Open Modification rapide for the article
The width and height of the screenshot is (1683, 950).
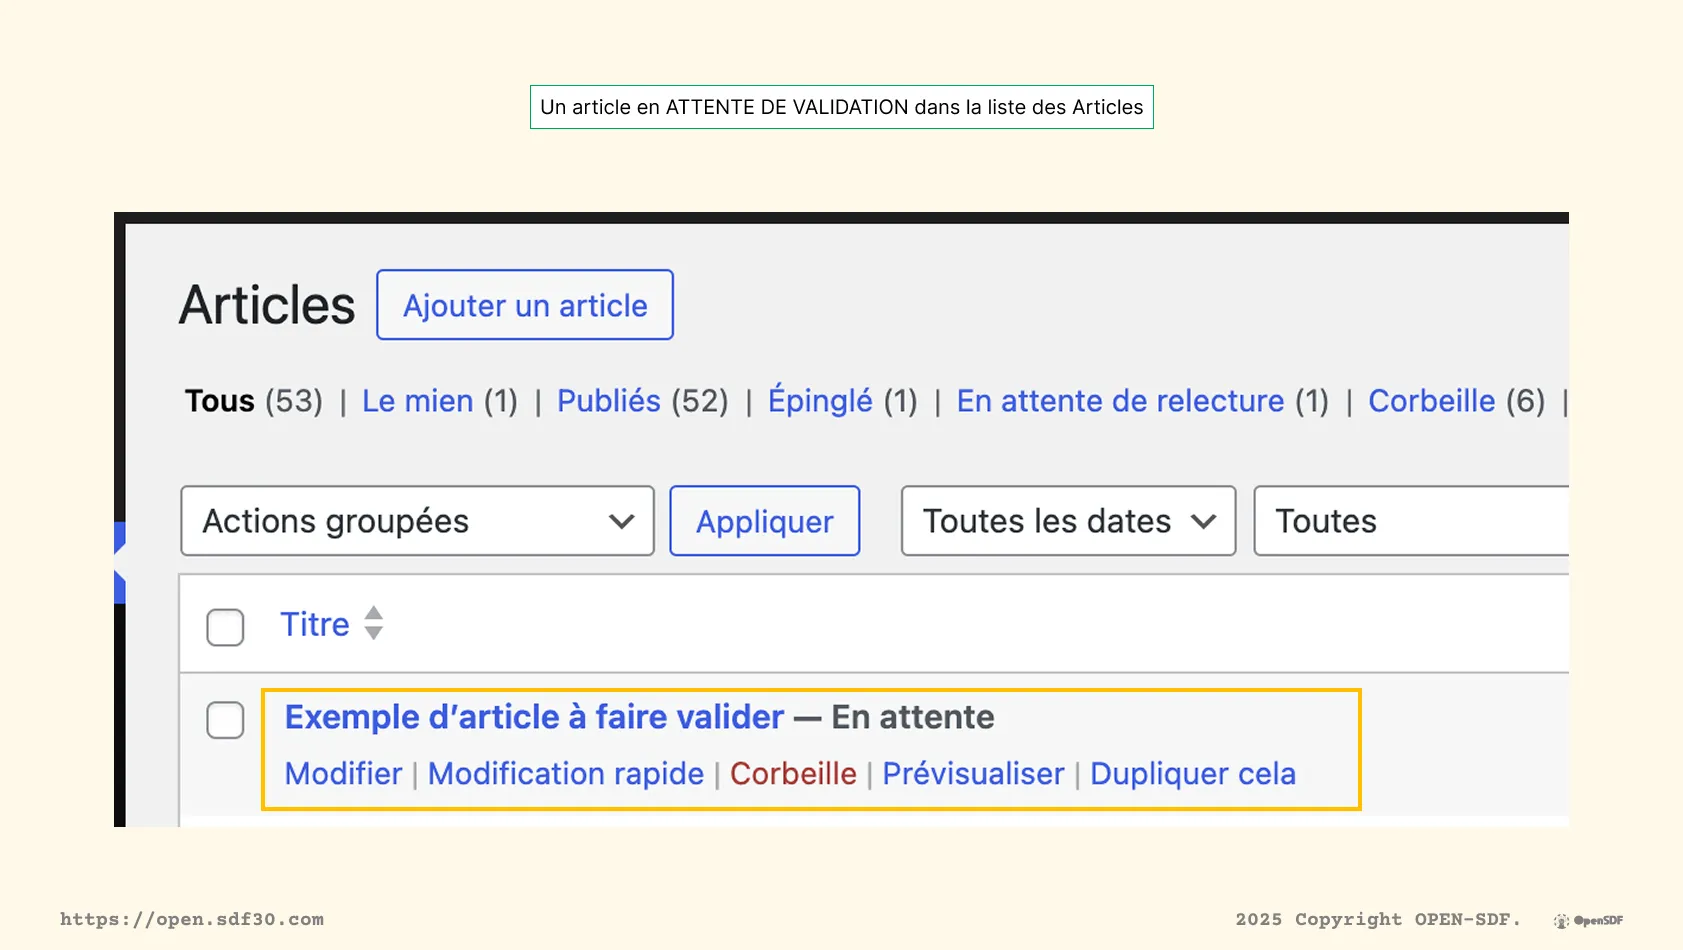(x=566, y=773)
